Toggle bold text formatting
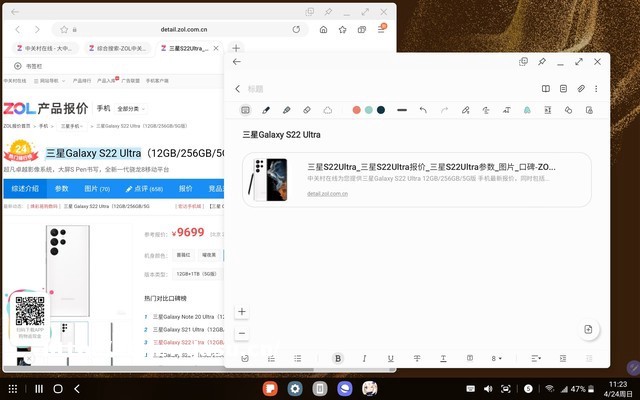The image size is (640, 400). tap(338, 358)
